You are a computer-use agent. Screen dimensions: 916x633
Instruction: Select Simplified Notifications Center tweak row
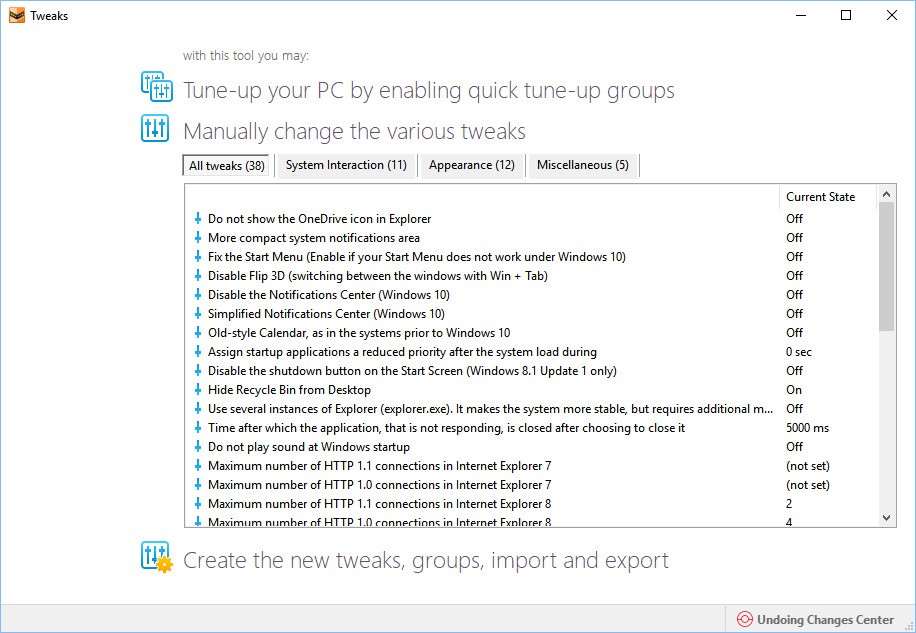326,314
